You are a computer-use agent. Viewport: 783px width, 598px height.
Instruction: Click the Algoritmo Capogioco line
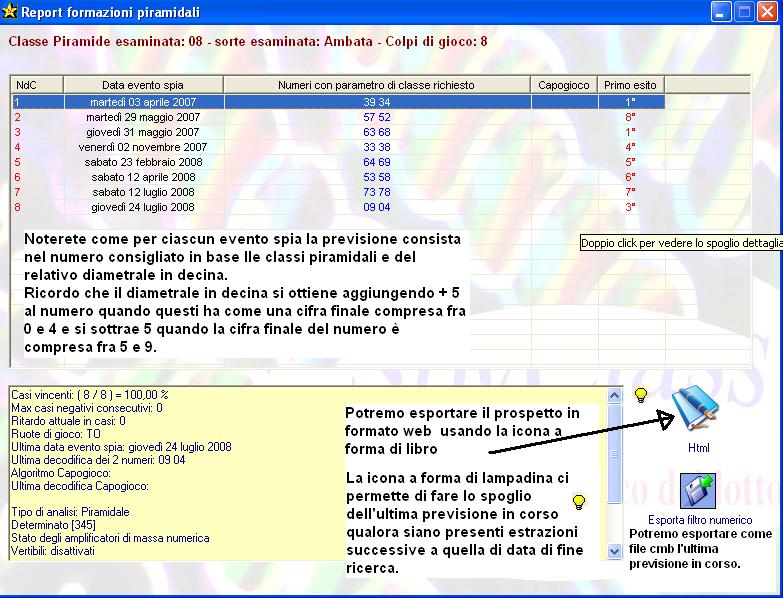coord(61,473)
